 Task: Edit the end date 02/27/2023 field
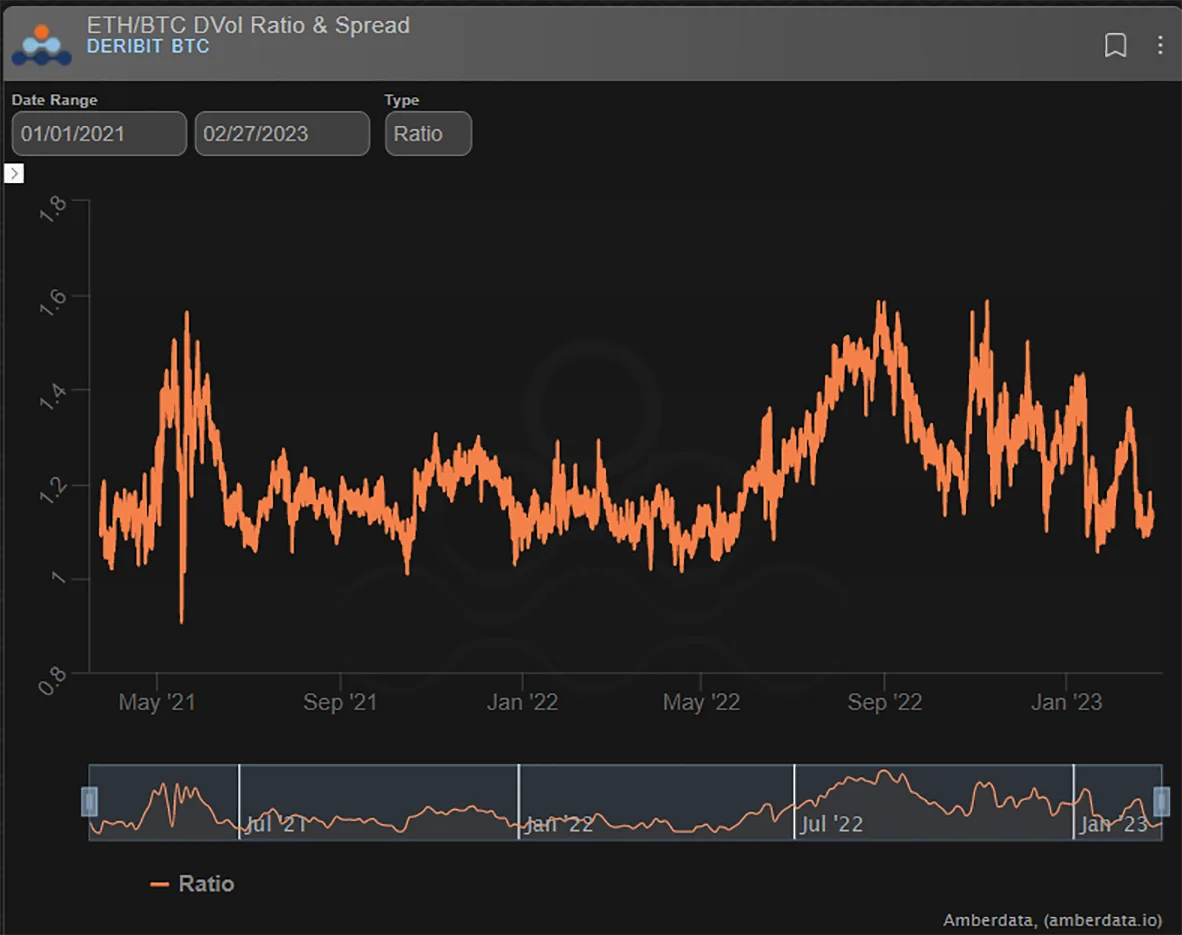click(x=282, y=133)
